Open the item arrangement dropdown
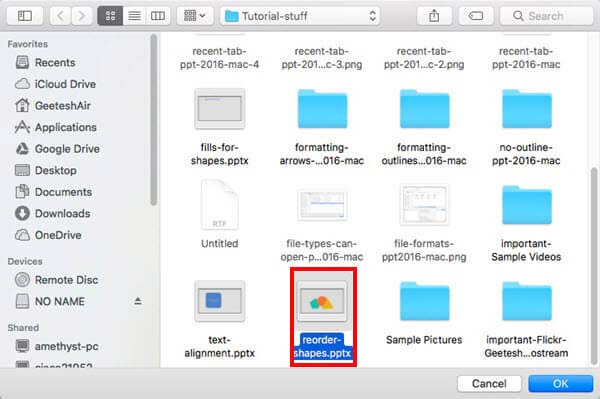This screenshot has height=399, width=600. point(195,16)
